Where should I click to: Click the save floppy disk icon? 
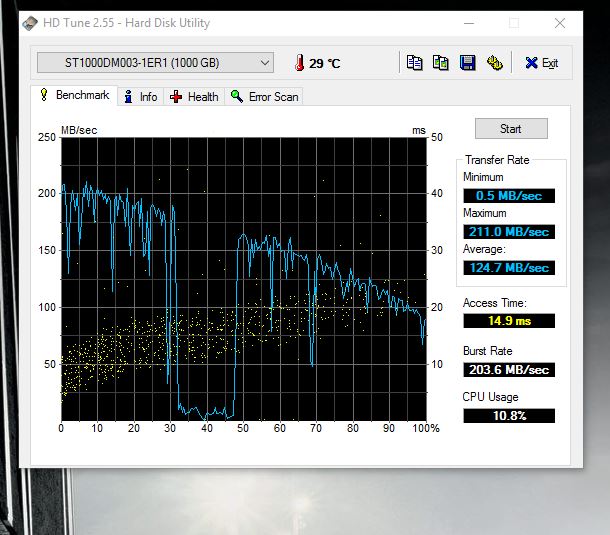click(467, 63)
